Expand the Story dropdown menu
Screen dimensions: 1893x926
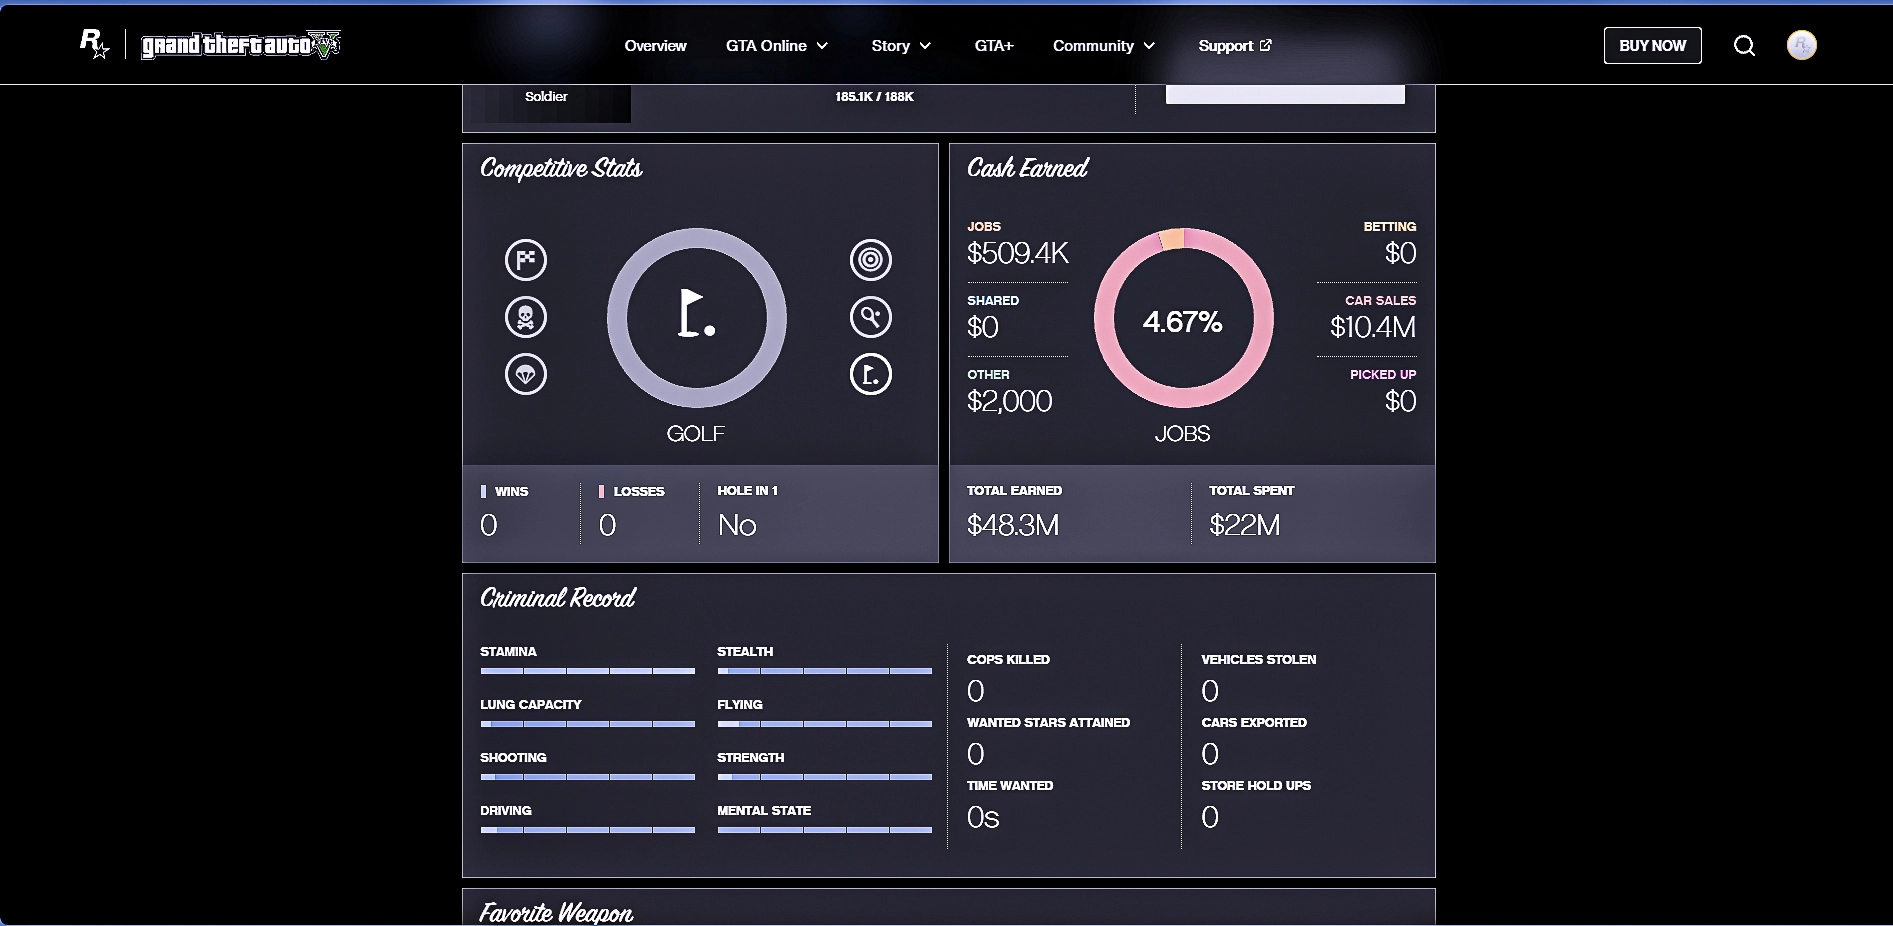tap(901, 46)
